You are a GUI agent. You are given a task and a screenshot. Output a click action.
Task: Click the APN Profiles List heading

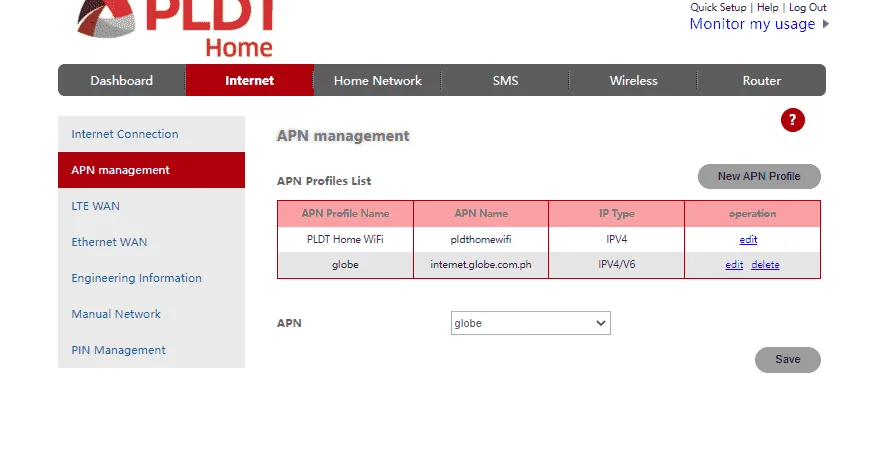coord(324,181)
